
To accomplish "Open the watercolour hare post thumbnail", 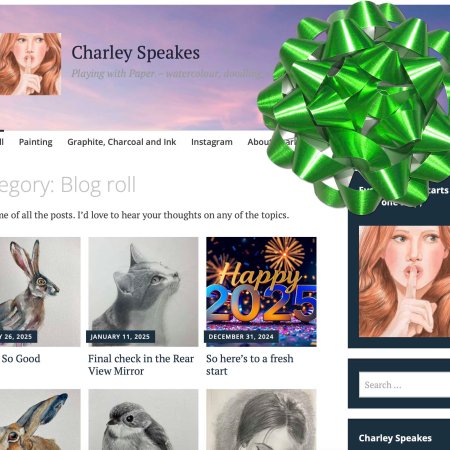I will (40, 292).
